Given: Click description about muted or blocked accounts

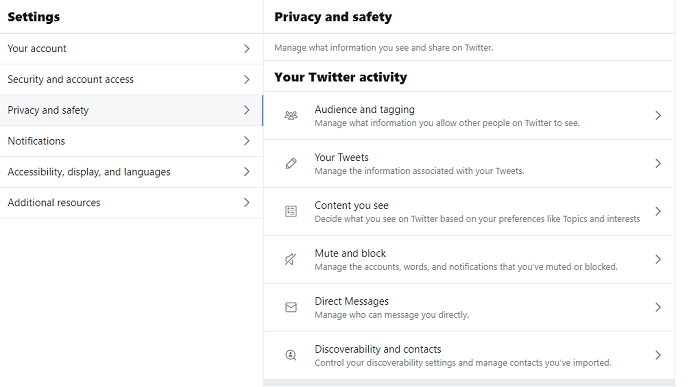Looking at the screenshot, I should [x=466, y=267].
